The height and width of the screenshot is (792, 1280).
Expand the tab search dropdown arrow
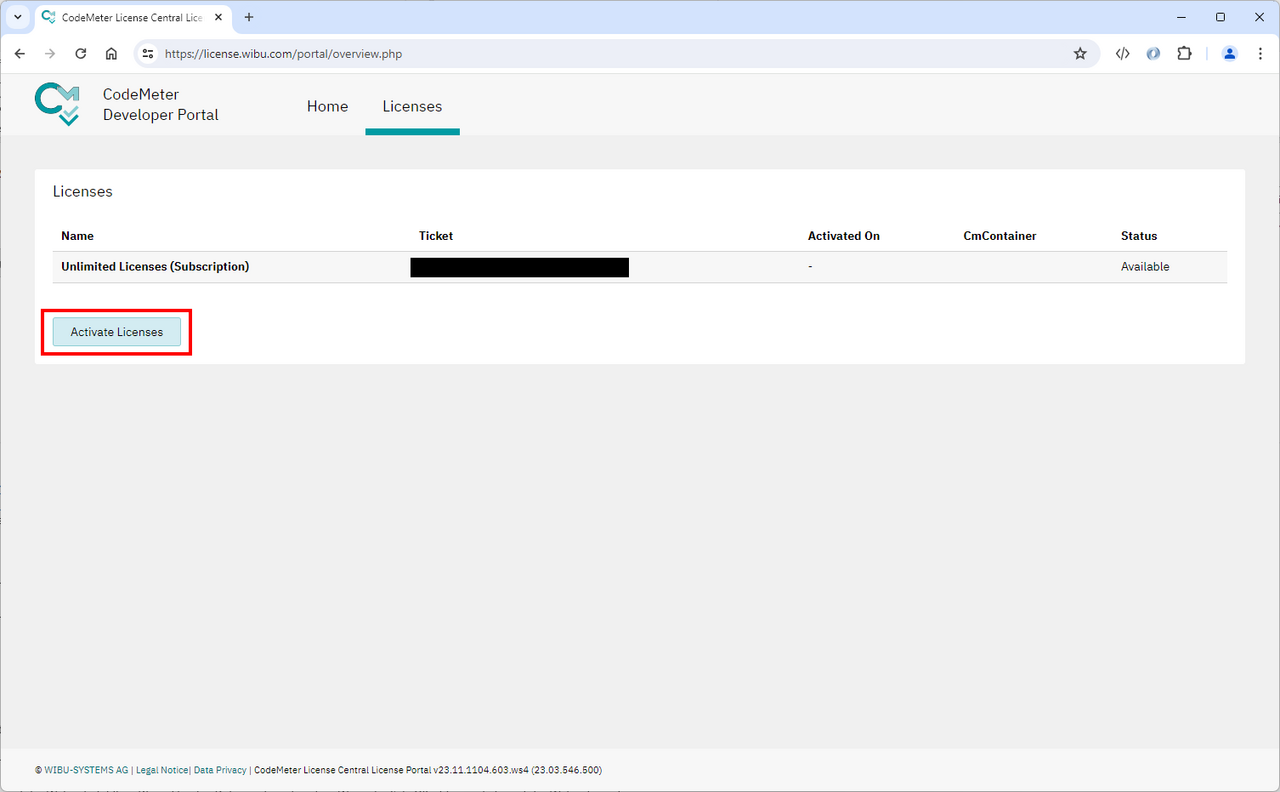click(17, 17)
